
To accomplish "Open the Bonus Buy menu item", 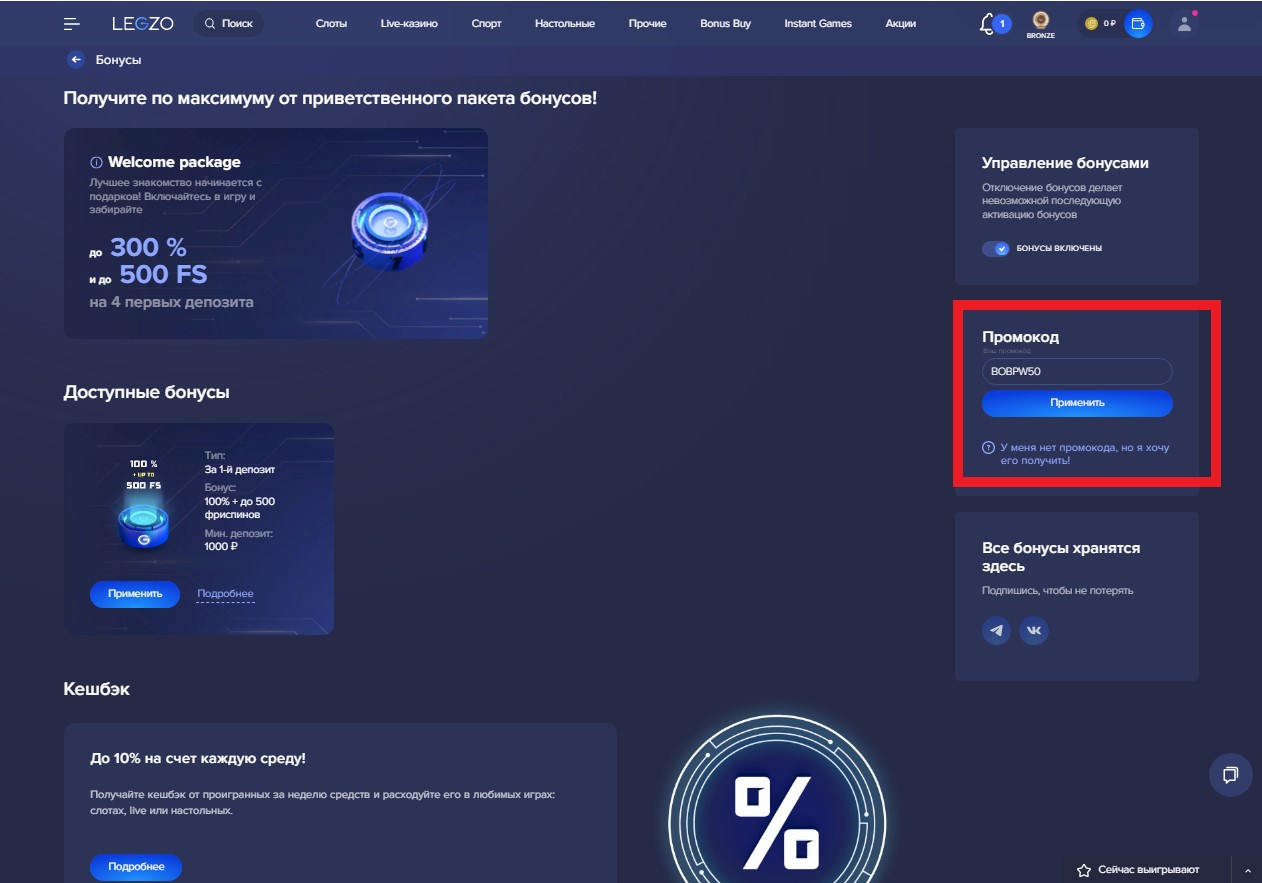I will (x=725, y=24).
